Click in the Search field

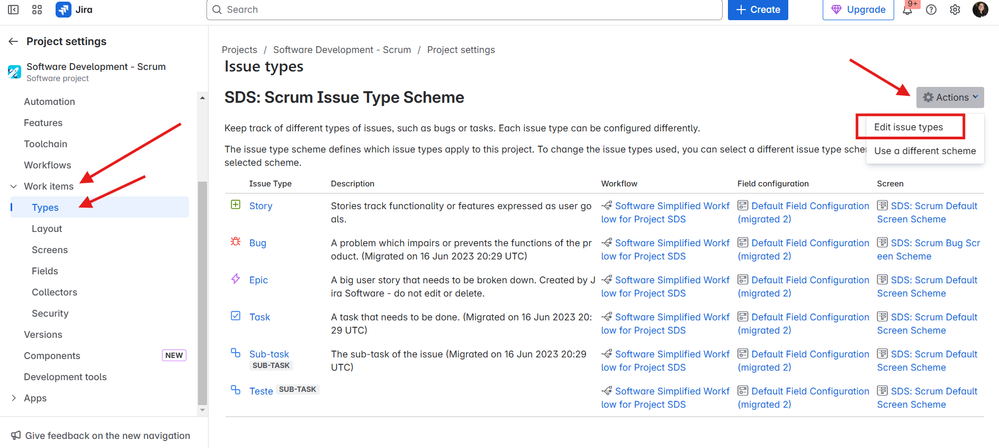[464, 10]
